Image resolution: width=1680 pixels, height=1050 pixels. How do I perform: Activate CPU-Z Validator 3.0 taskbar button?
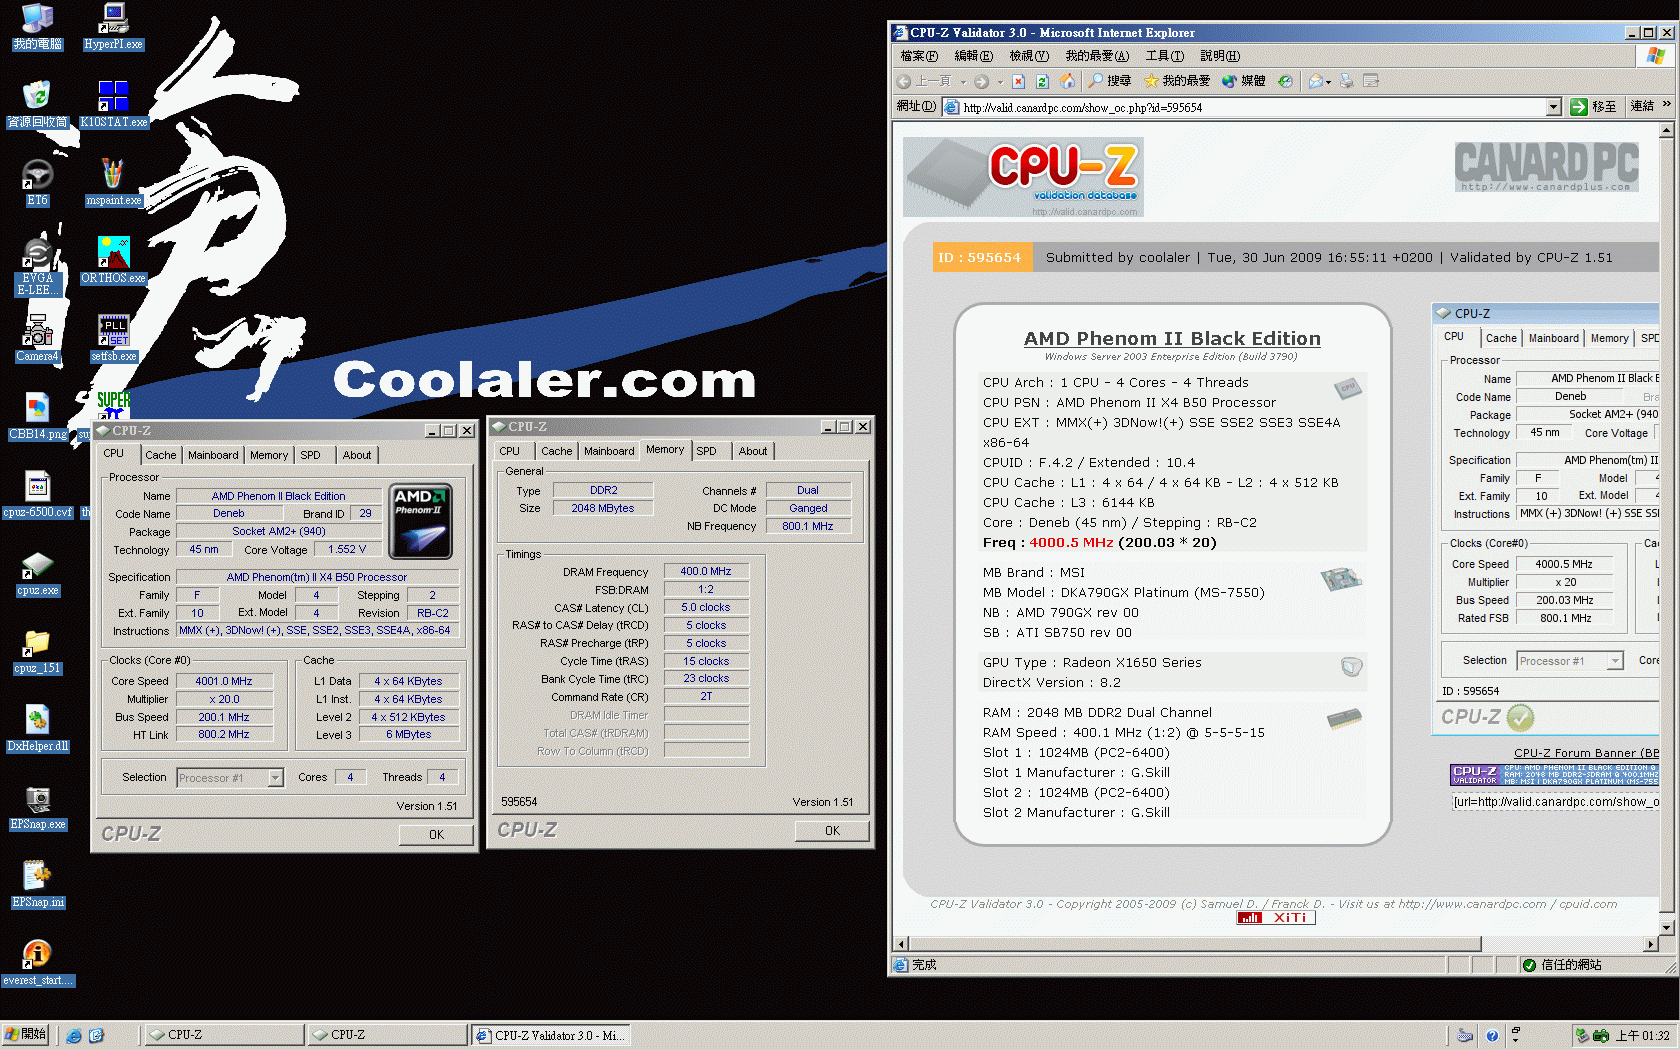coord(550,1035)
